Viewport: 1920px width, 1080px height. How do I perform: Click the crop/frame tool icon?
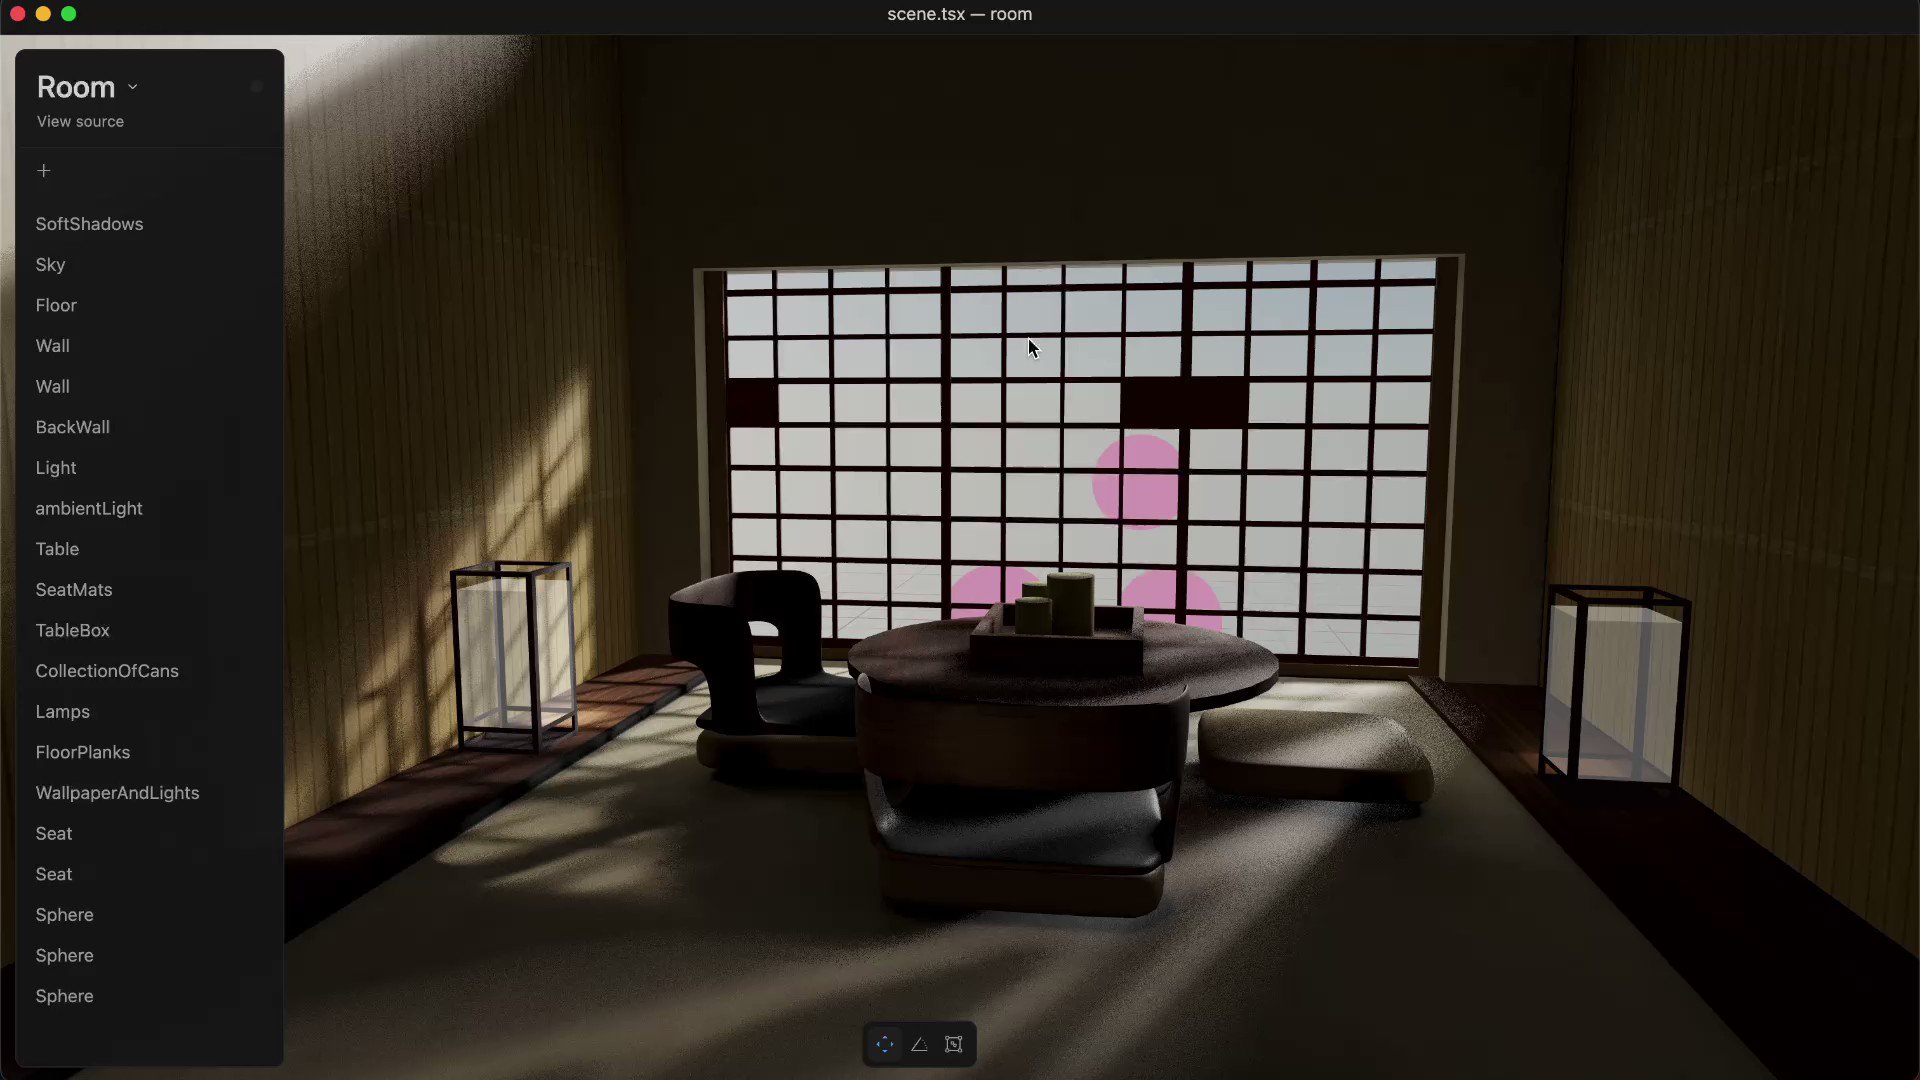pyautogui.click(x=955, y=1044)
